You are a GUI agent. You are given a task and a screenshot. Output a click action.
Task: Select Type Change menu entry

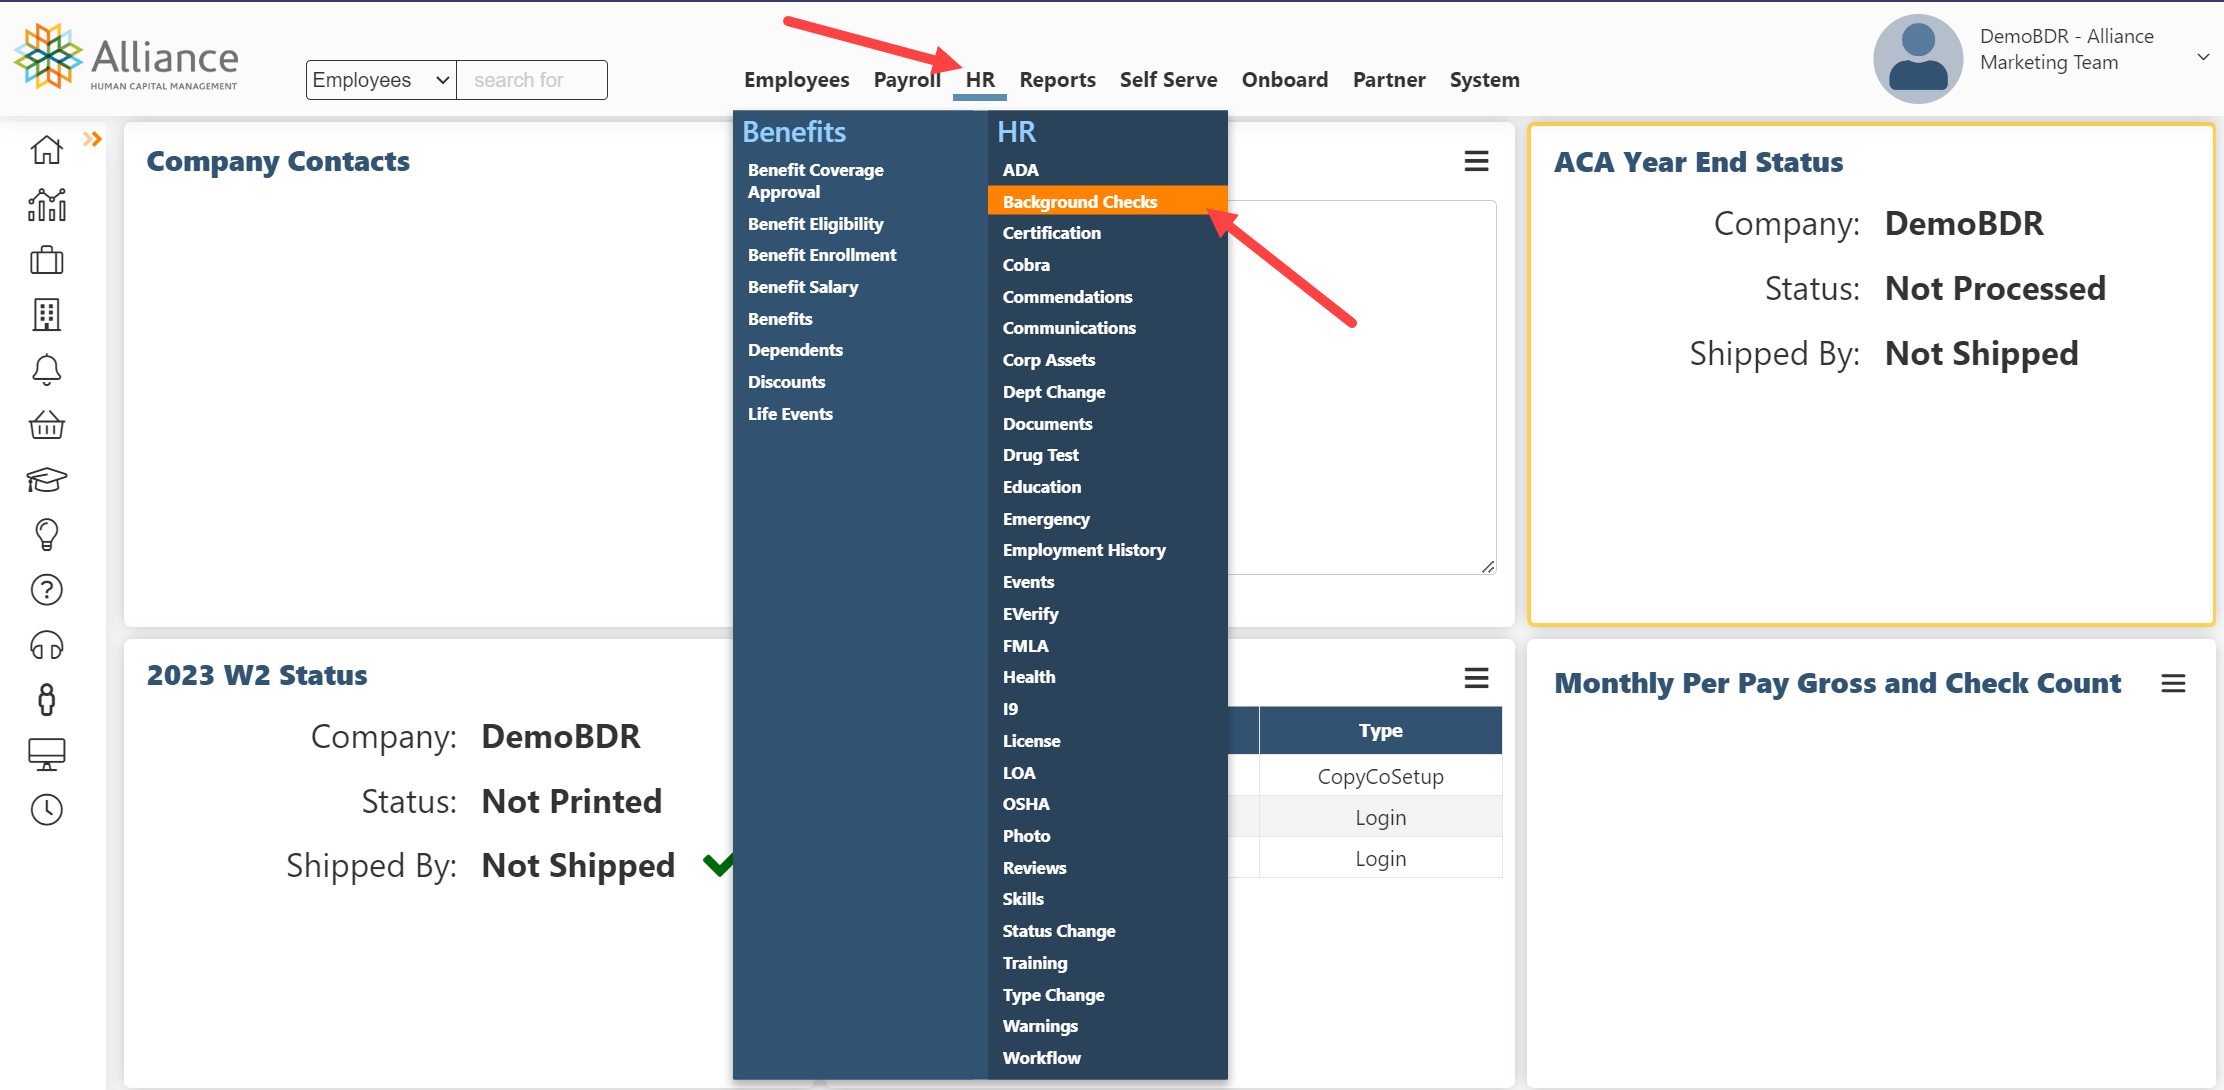[x=1053, y=995]
